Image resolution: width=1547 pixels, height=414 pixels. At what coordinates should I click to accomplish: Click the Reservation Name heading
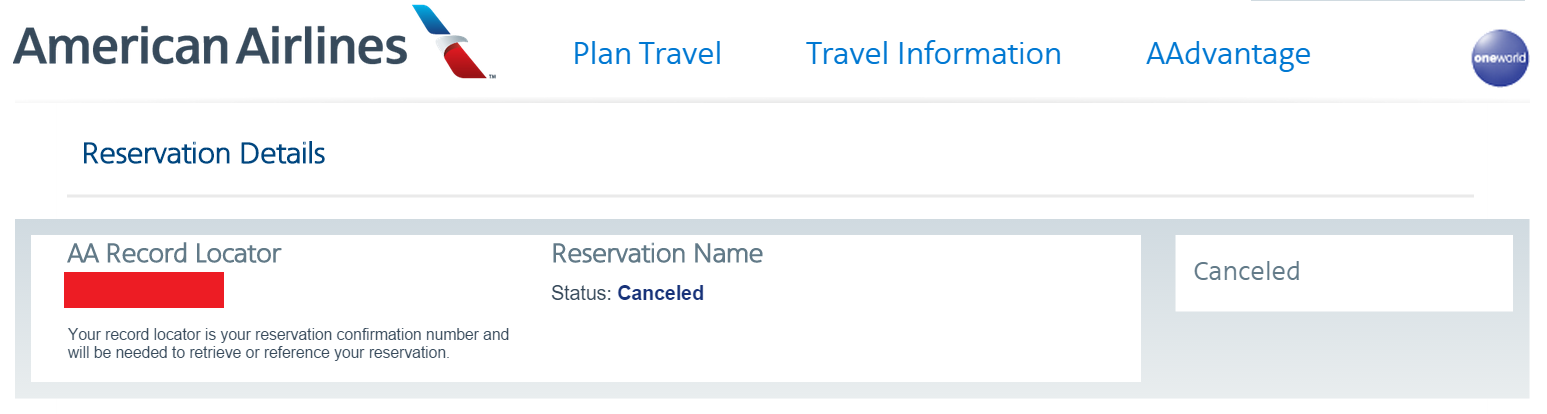657,253
